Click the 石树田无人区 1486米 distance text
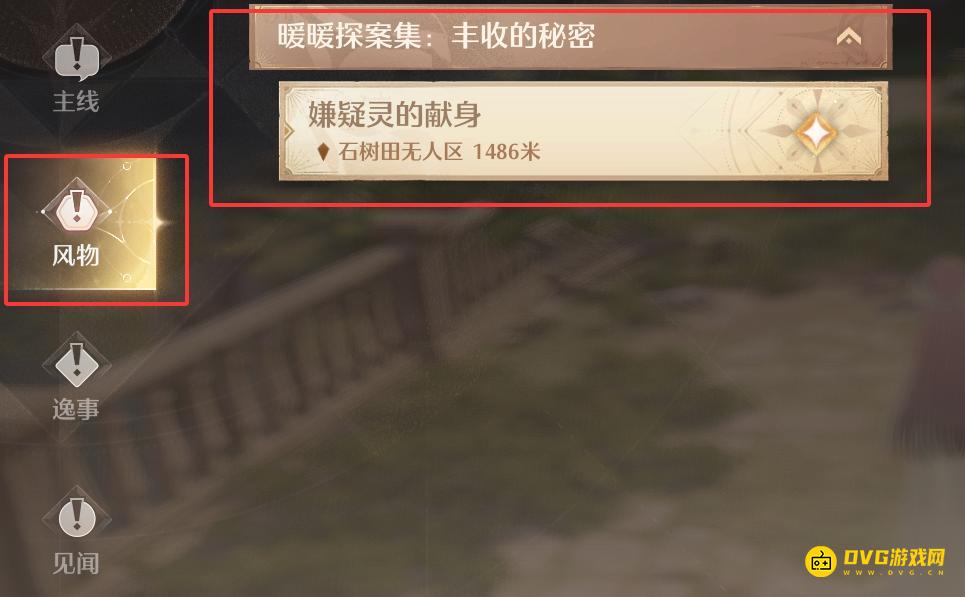This screenshot has width=965, height=597. pos(439,151)
